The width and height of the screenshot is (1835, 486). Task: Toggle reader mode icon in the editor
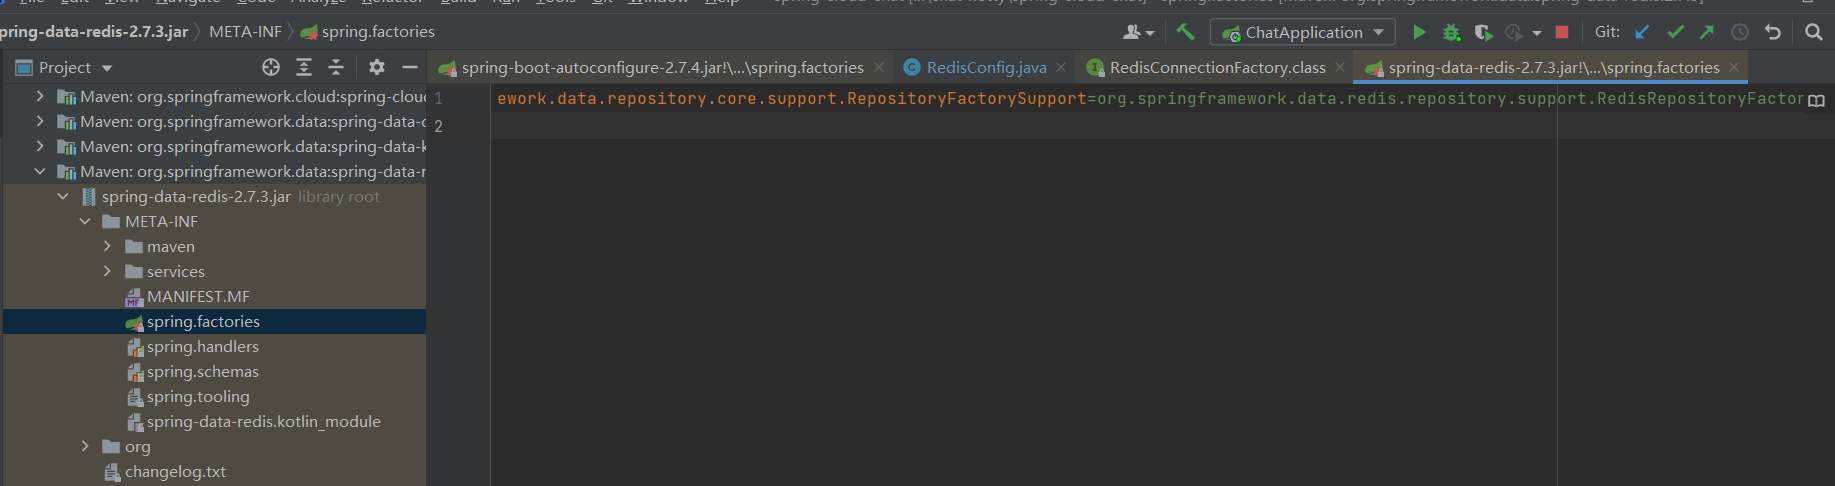(1816, 100)
